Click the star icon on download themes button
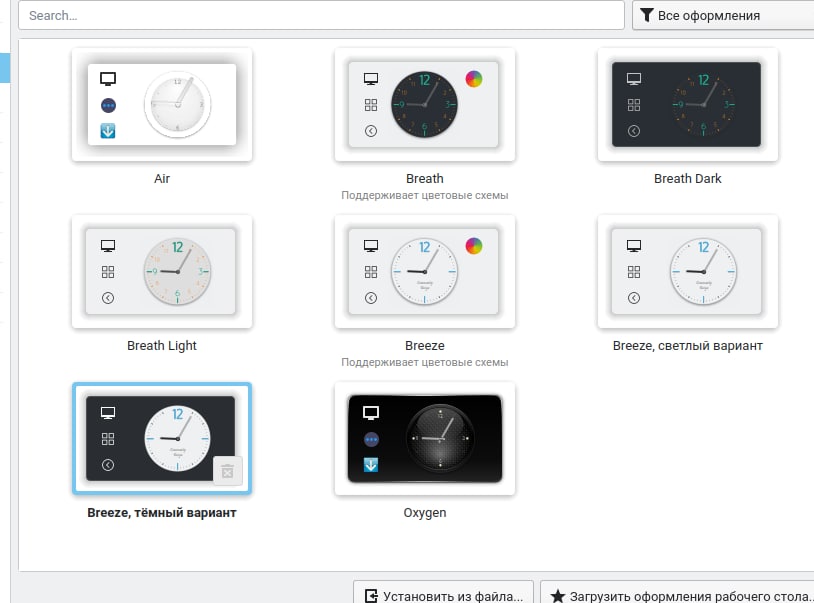The height and width of the screenshot is (603, 814). pos(558,596)
